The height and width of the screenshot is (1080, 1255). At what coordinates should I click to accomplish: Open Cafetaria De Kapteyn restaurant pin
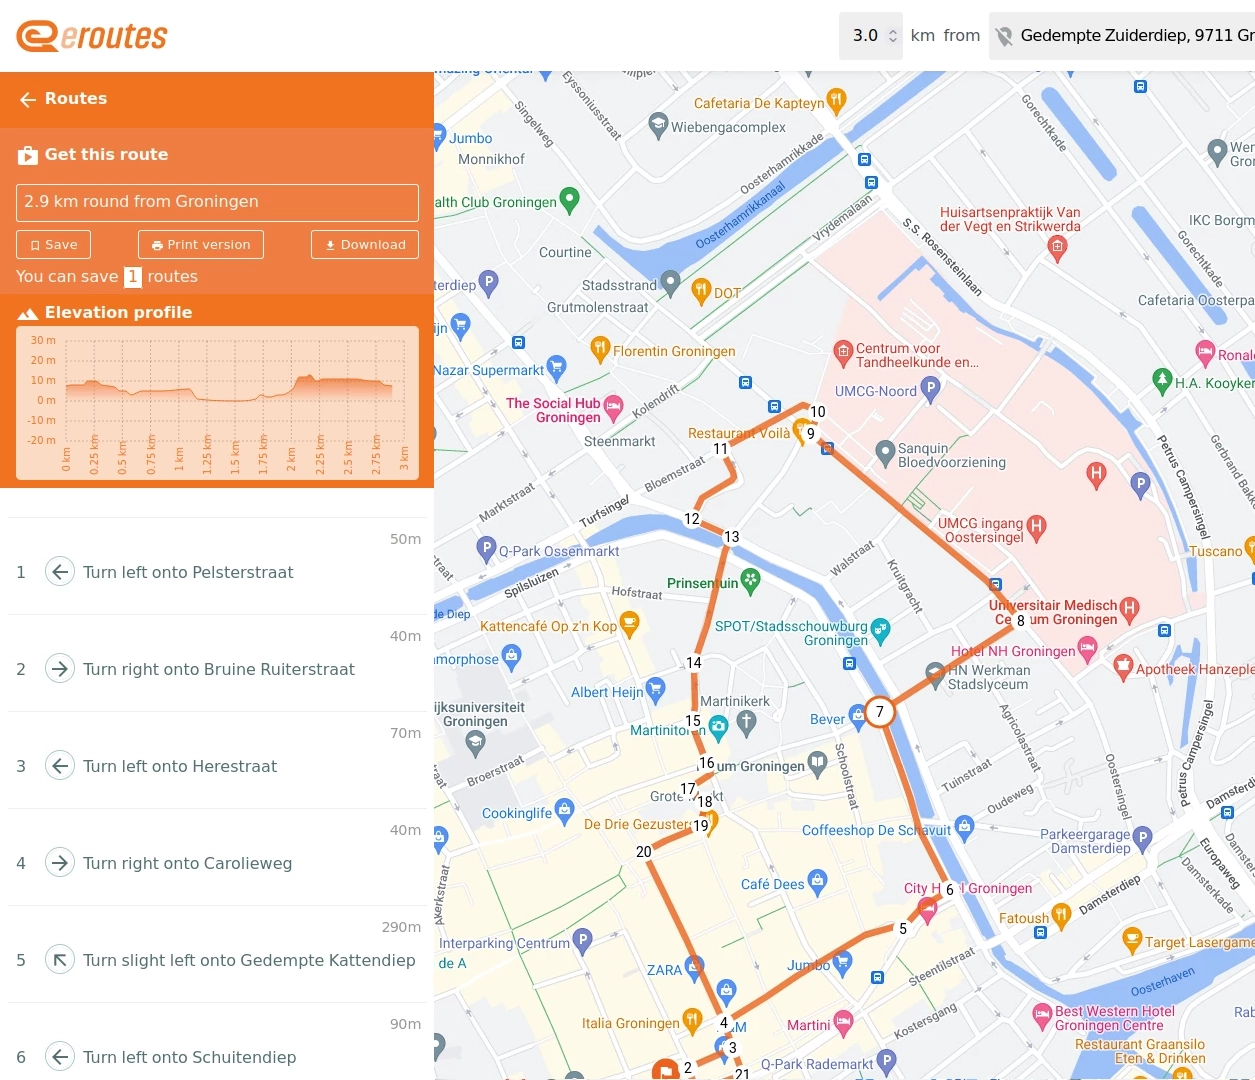pos(837,99)
